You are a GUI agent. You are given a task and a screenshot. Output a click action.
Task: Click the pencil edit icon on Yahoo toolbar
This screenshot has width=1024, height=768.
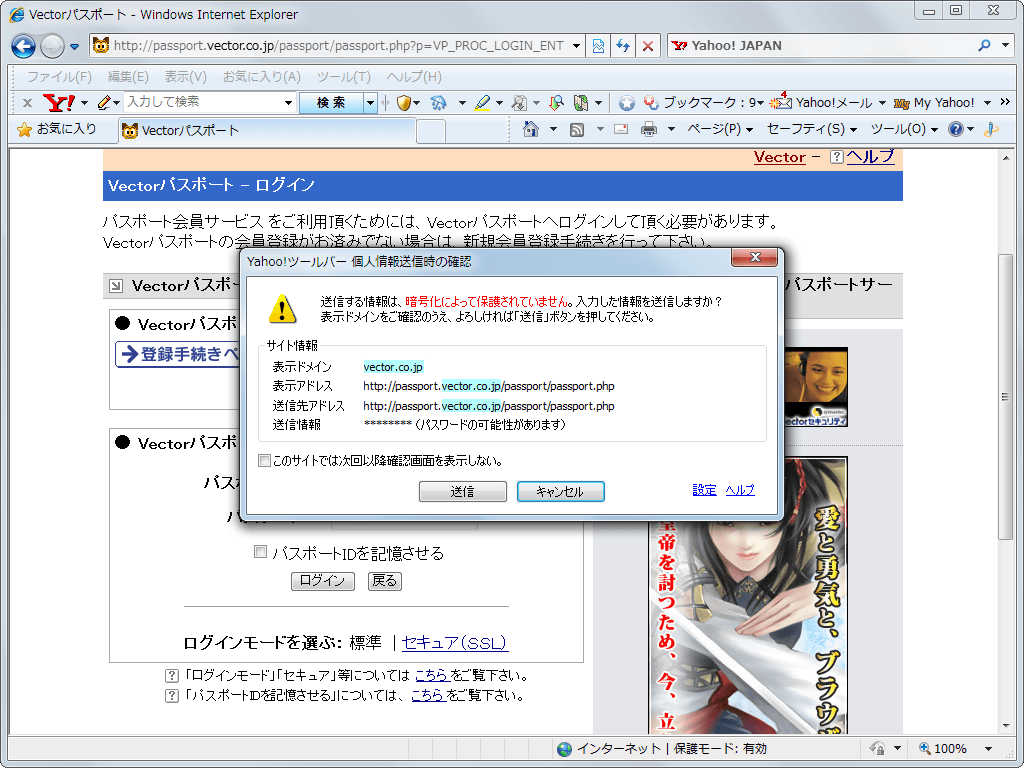104,103
